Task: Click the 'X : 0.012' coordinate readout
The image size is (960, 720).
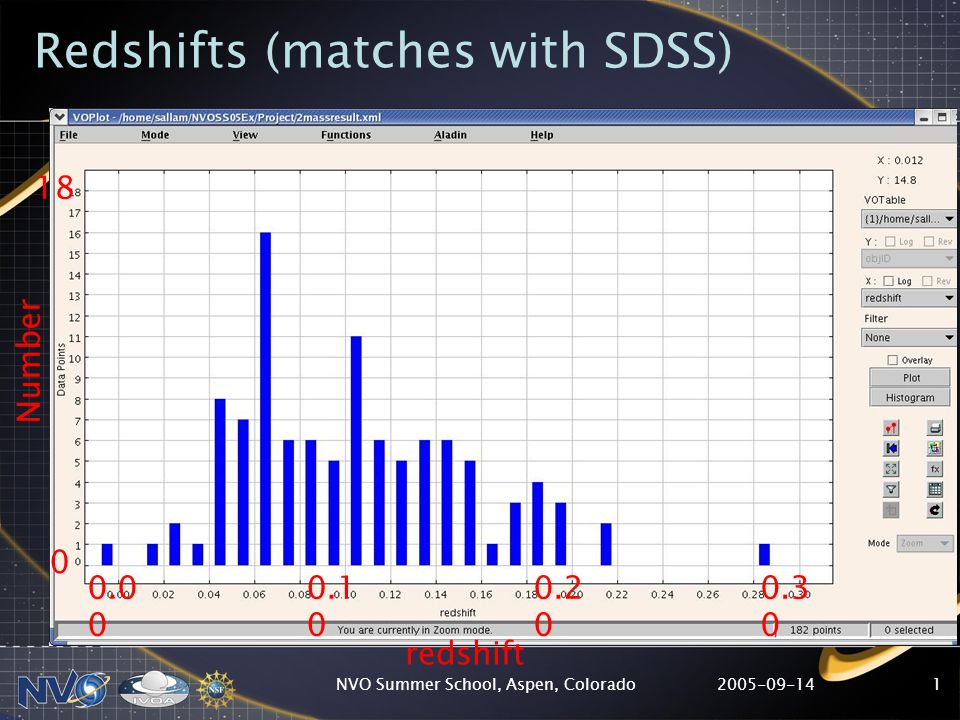Action: point(900,160)
